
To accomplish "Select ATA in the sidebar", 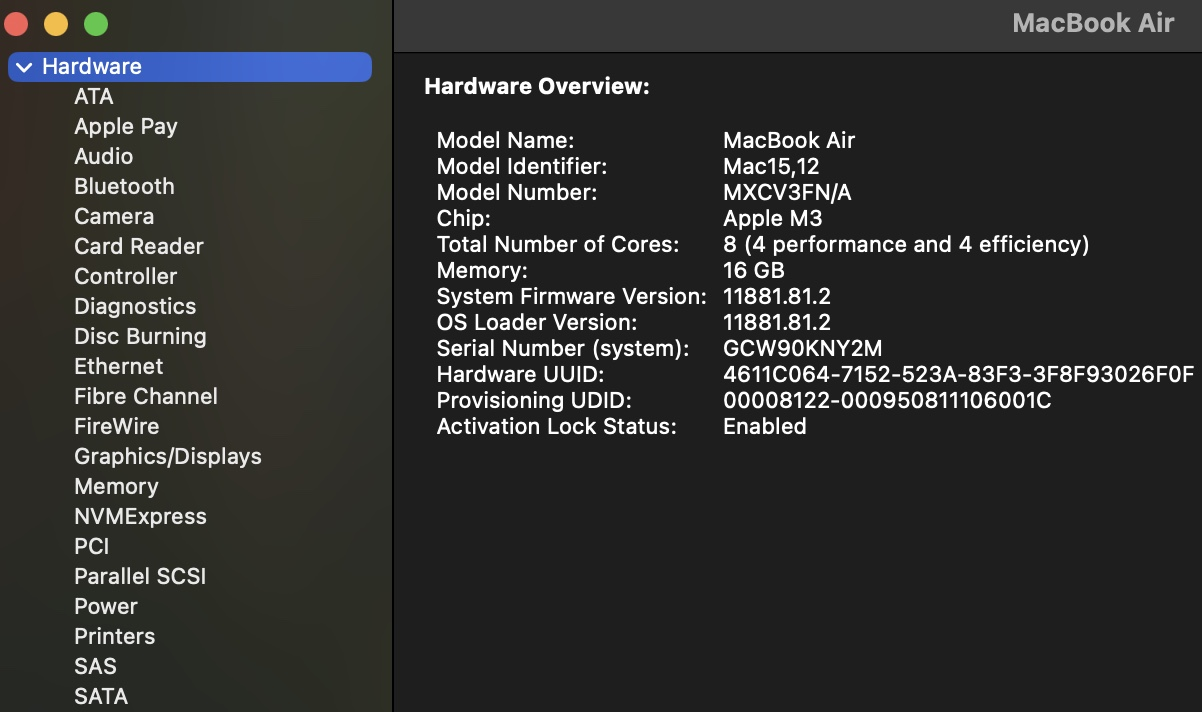I will pyautogui.click(x=93, y=96).
